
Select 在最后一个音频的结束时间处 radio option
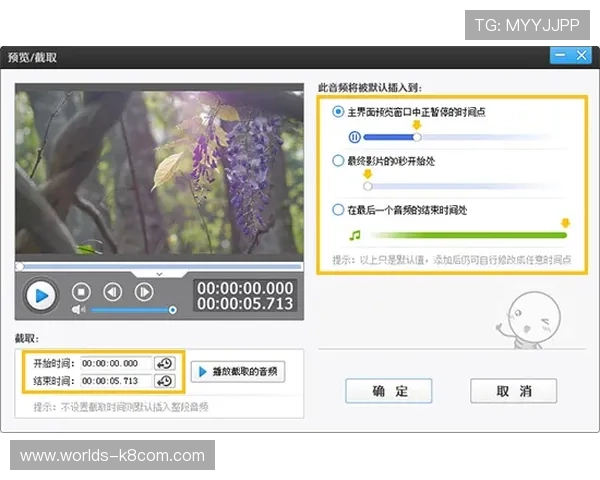click(x=339, y=210)
